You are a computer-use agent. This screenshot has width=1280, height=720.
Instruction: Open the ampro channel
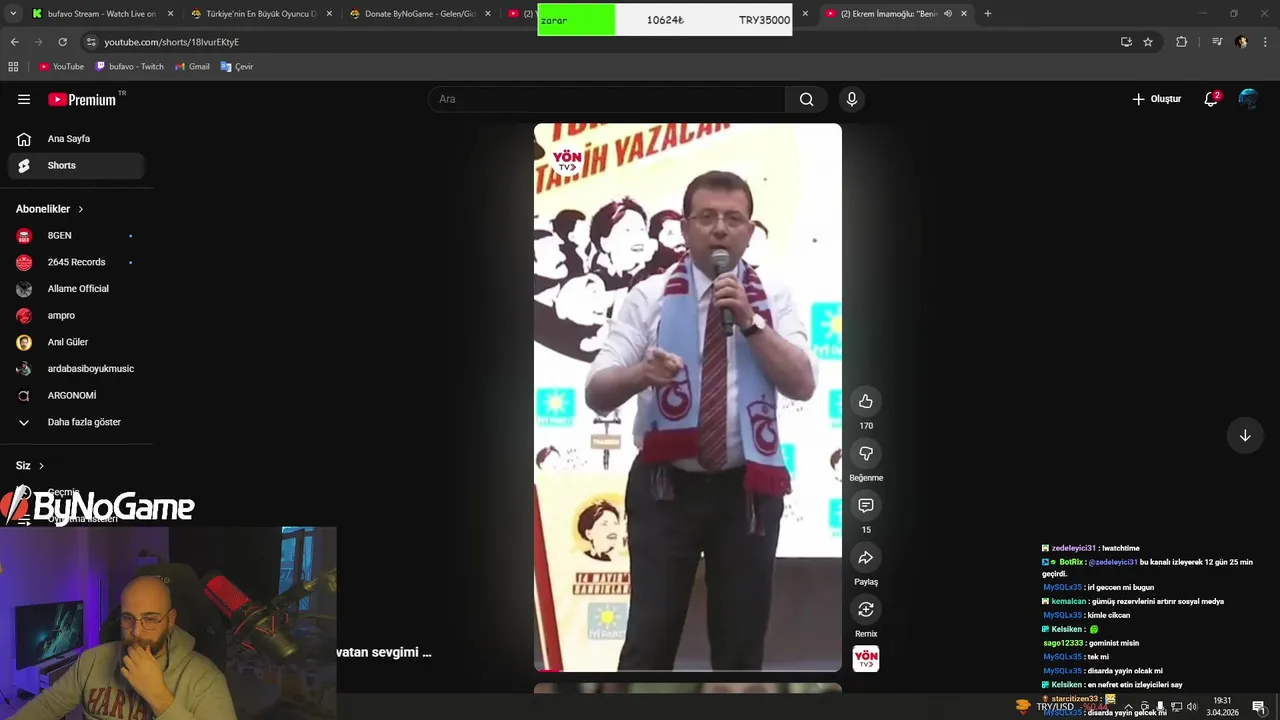76,315
